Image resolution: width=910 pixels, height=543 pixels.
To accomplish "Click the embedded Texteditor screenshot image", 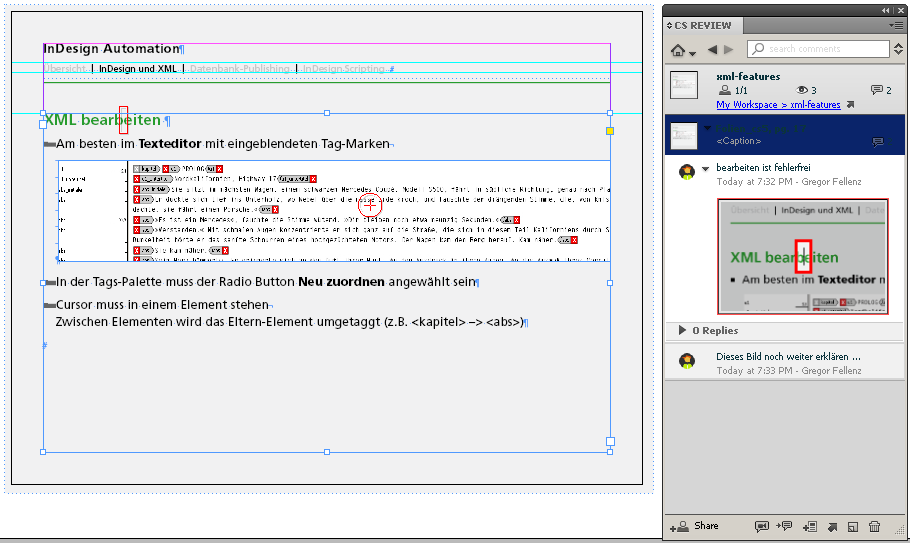I will pyautogui.click(x=334, y=211).
